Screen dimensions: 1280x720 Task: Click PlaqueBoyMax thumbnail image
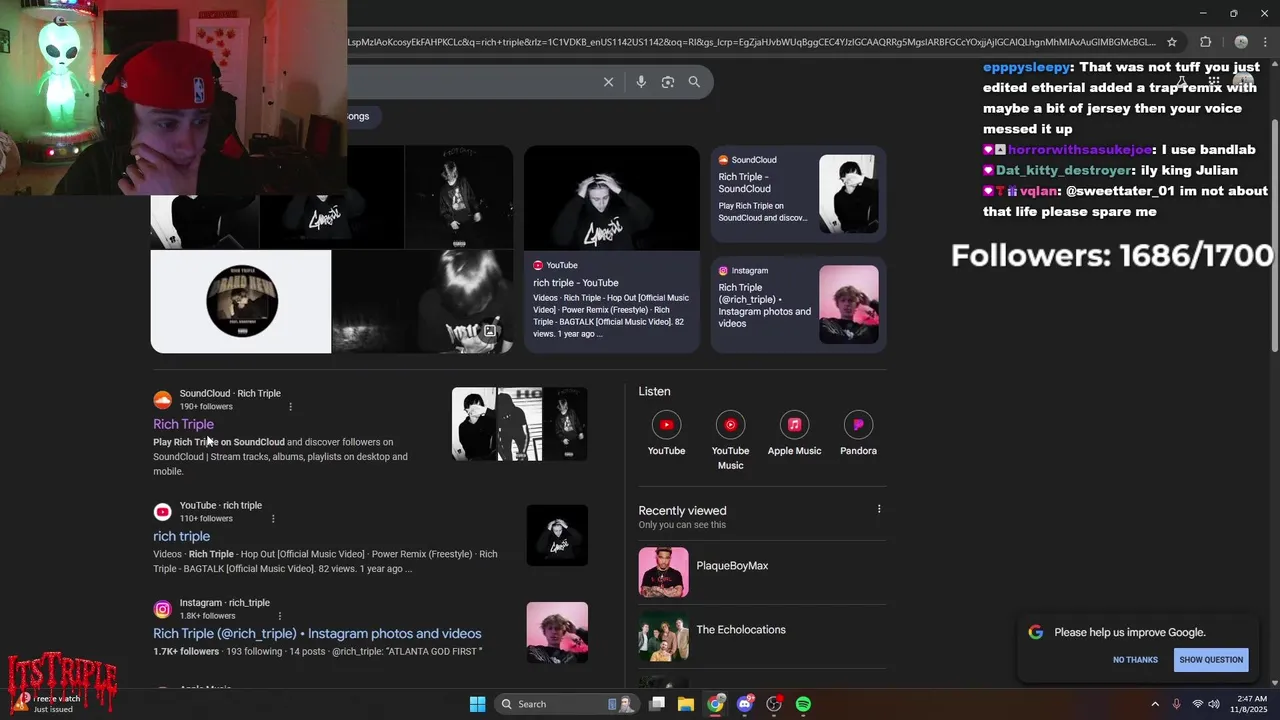tap(664, 572)
